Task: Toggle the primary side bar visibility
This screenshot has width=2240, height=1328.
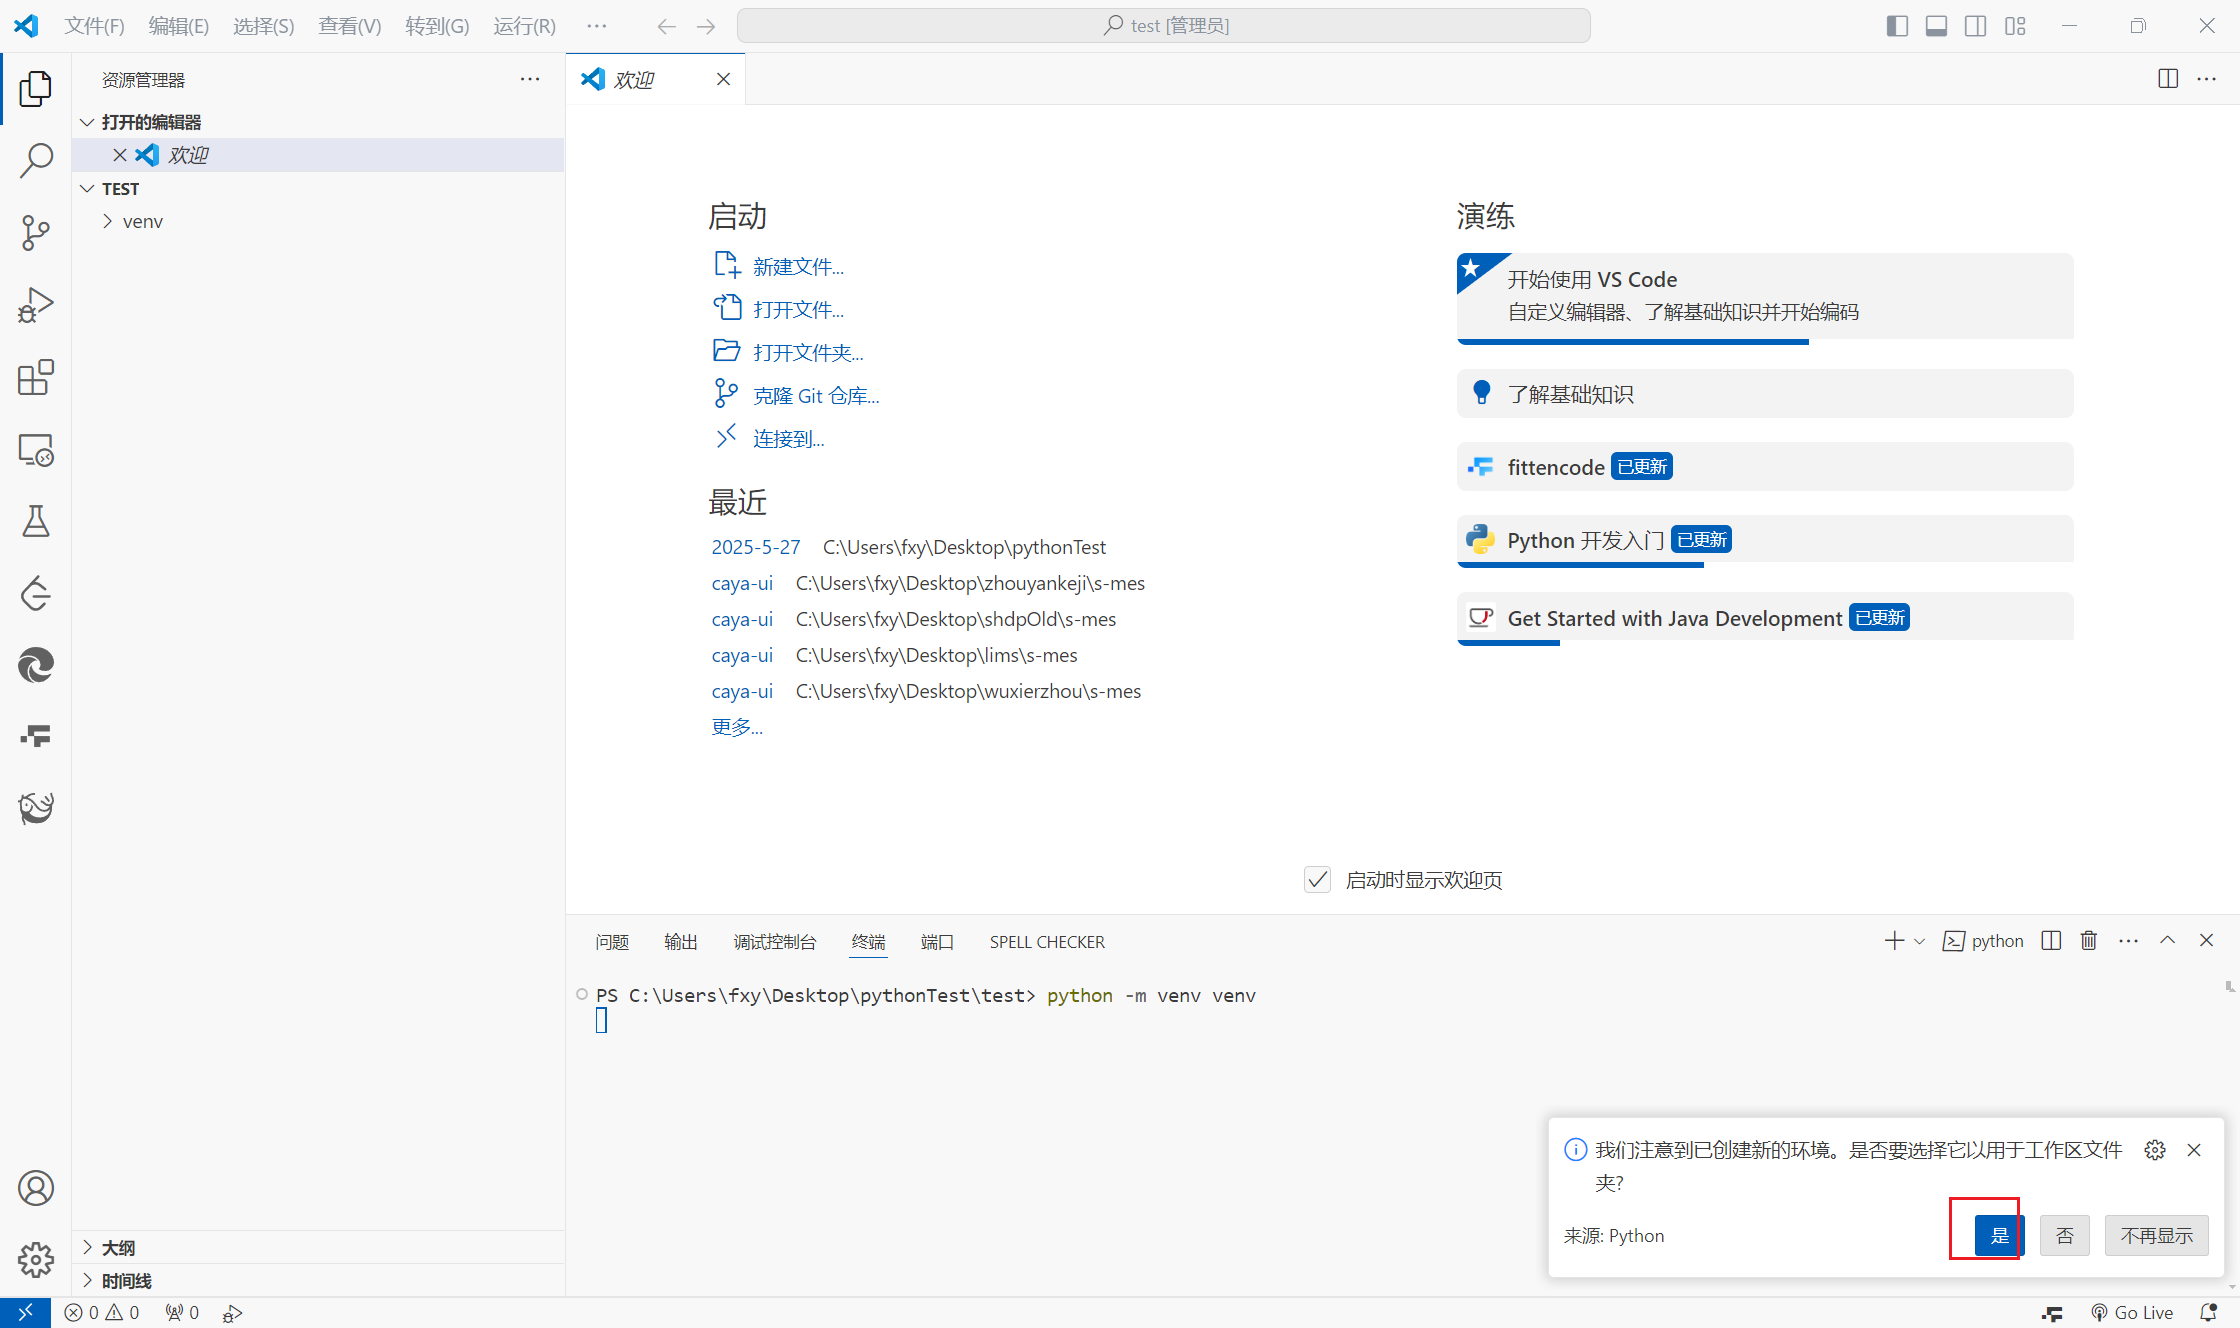Action: pyautogui.click(x=1897, y=26)
